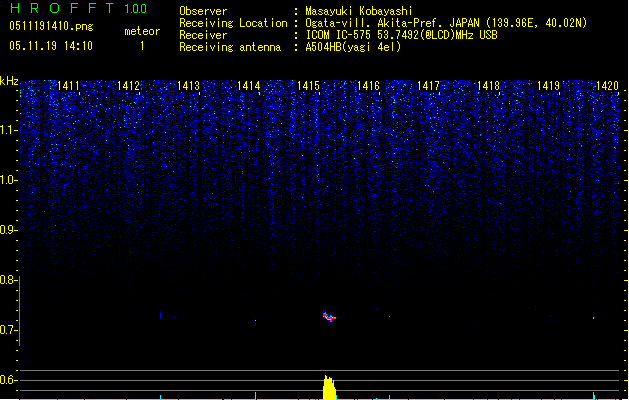Screen dimensions: 629x400
Task: Click antenna value A504HB(yagi 4el)
Action: (353, 47)
